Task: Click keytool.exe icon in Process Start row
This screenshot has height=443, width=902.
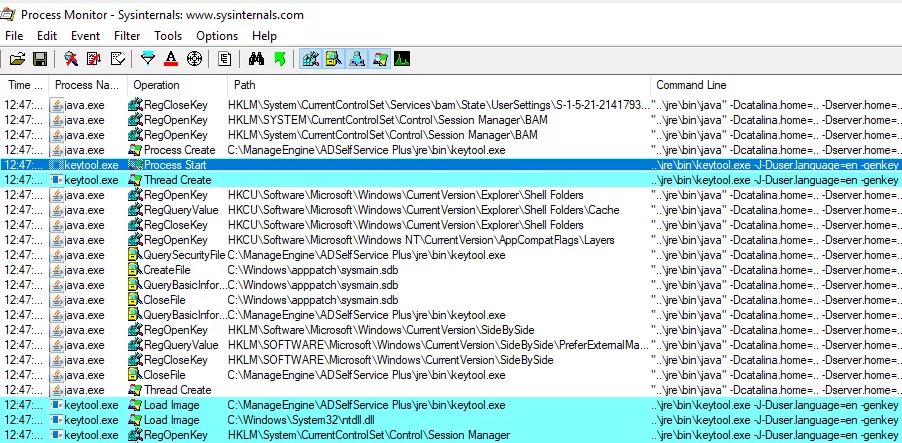Action: pyautogui.click(x=56, y=165)
